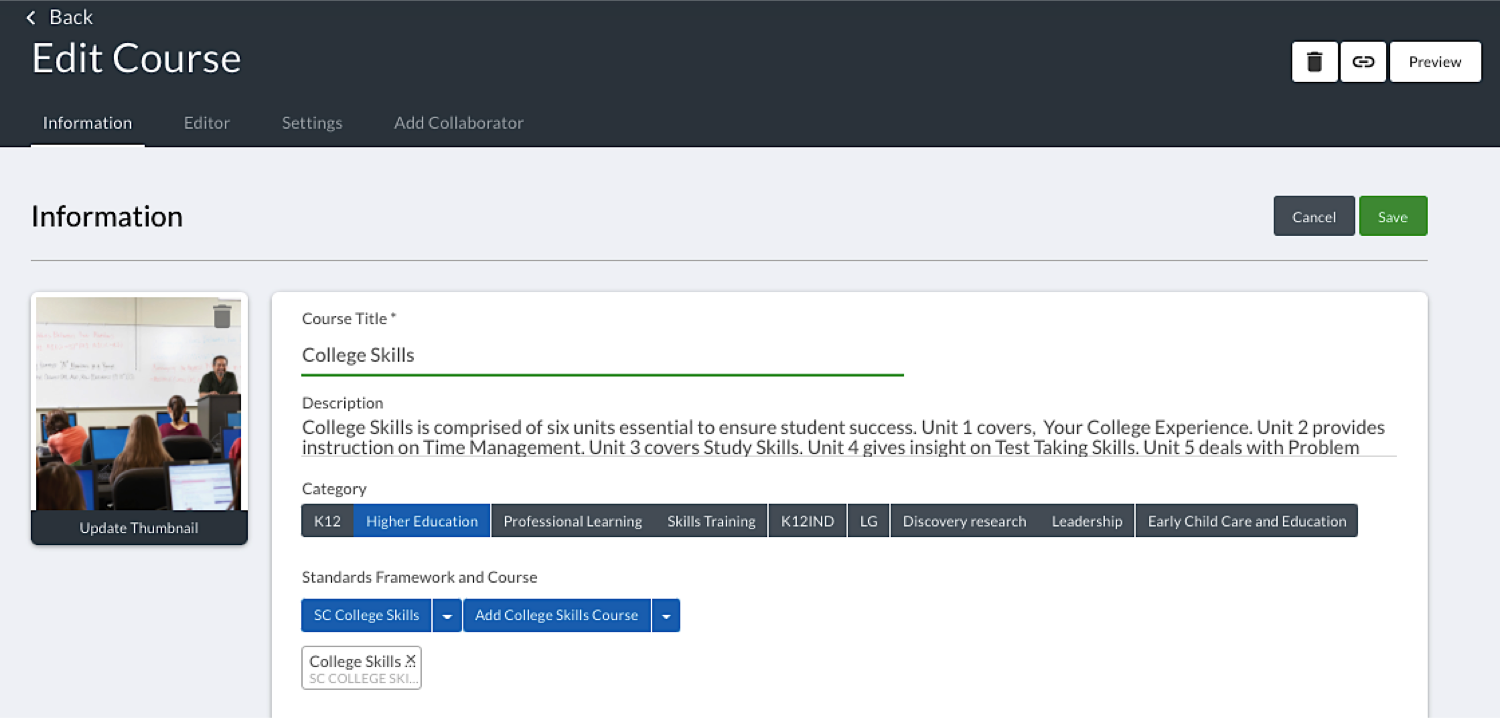Select the K12 category
1500x718 pixels.
click(327, 520)
